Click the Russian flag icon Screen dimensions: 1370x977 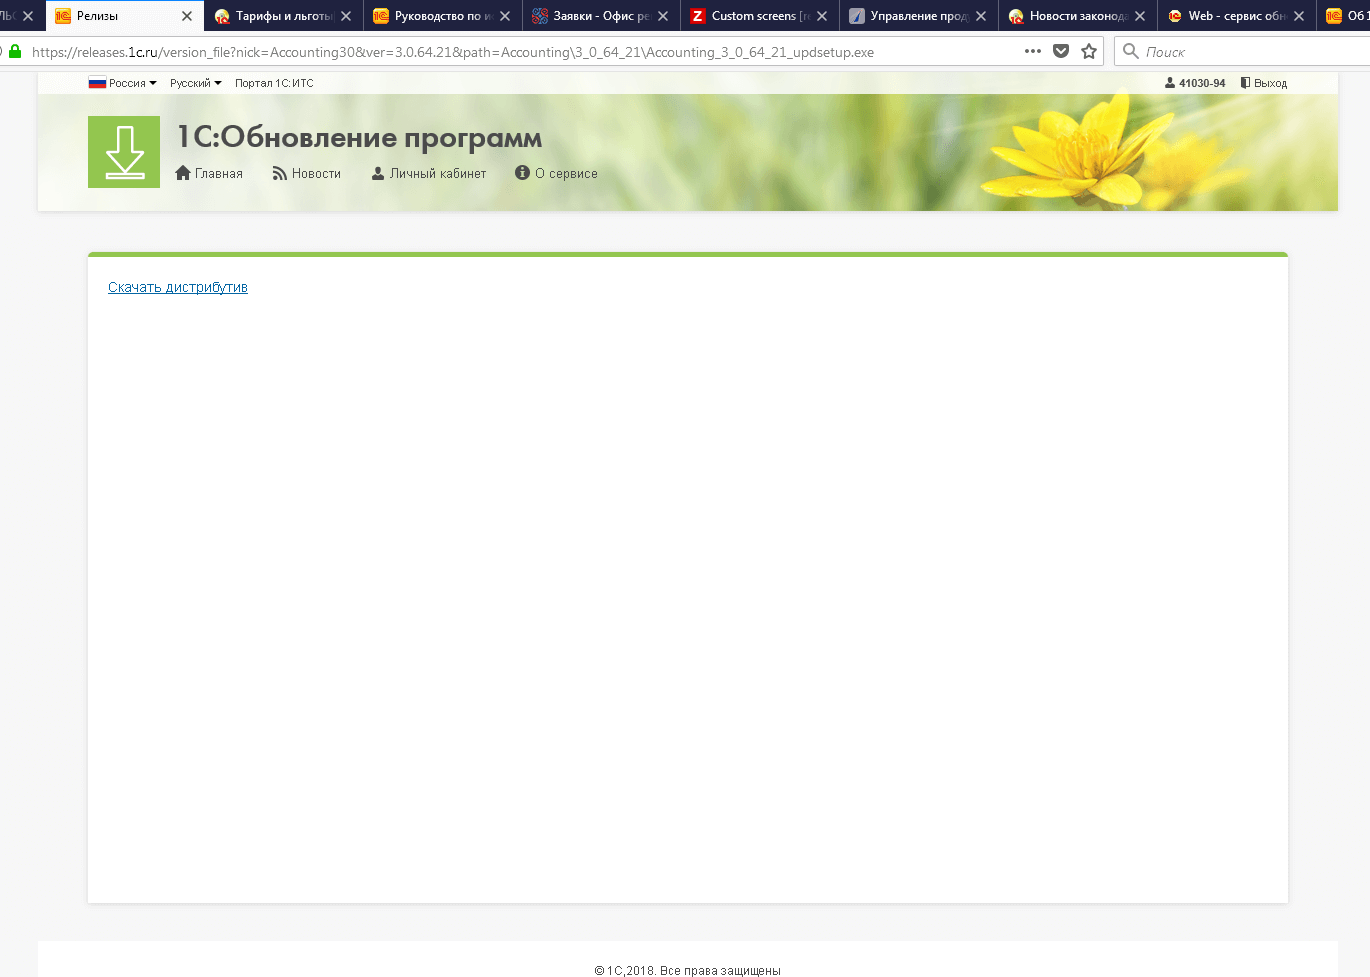click(x=97, y=83)
